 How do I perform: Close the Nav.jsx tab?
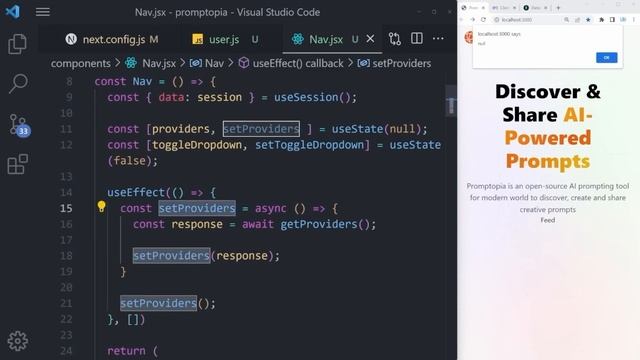(x=370, y=39)
